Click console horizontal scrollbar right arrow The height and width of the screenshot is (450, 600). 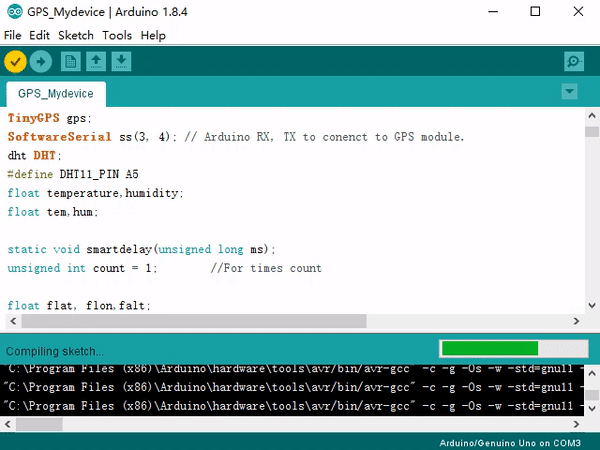click(576, 424)
